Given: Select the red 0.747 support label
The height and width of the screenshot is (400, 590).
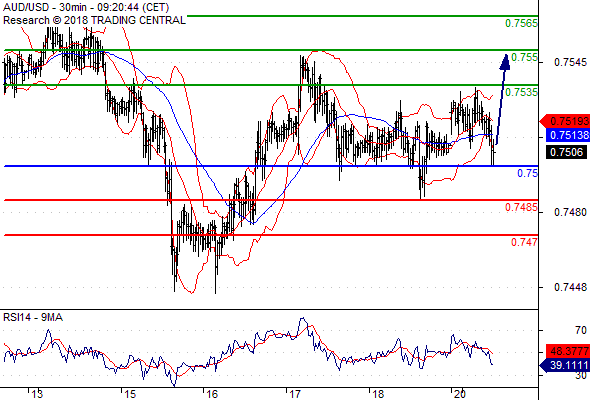Looking at the screenshot, I should (524, 242).
